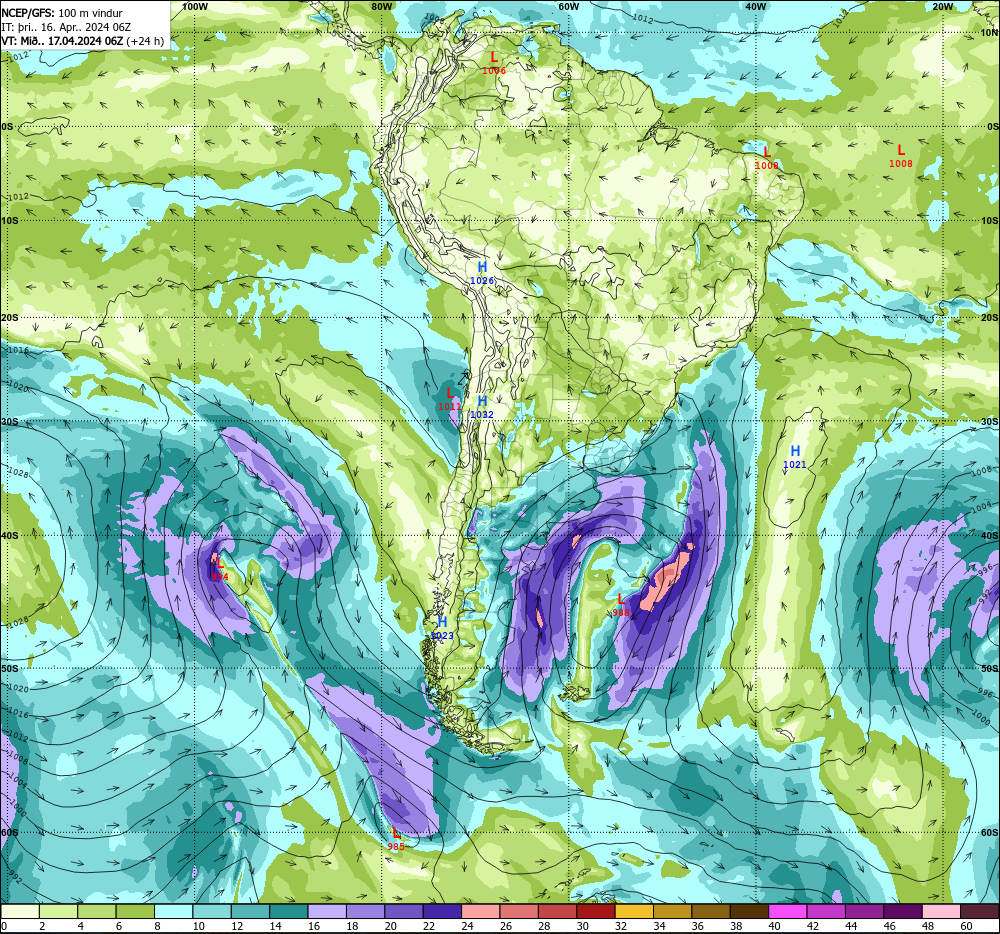The image size is (1000, 934).
Task: Click the legend value 24
Action: (467, 926)
